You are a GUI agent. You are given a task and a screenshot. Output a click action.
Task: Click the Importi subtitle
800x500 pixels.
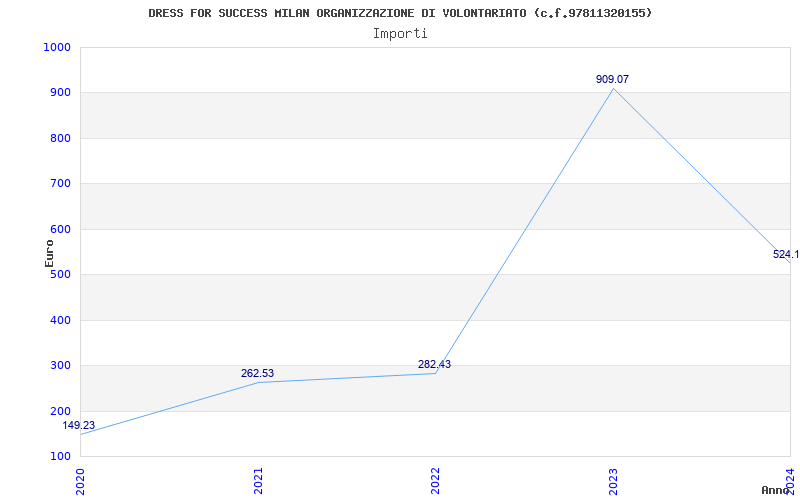[x=400, y=34]
